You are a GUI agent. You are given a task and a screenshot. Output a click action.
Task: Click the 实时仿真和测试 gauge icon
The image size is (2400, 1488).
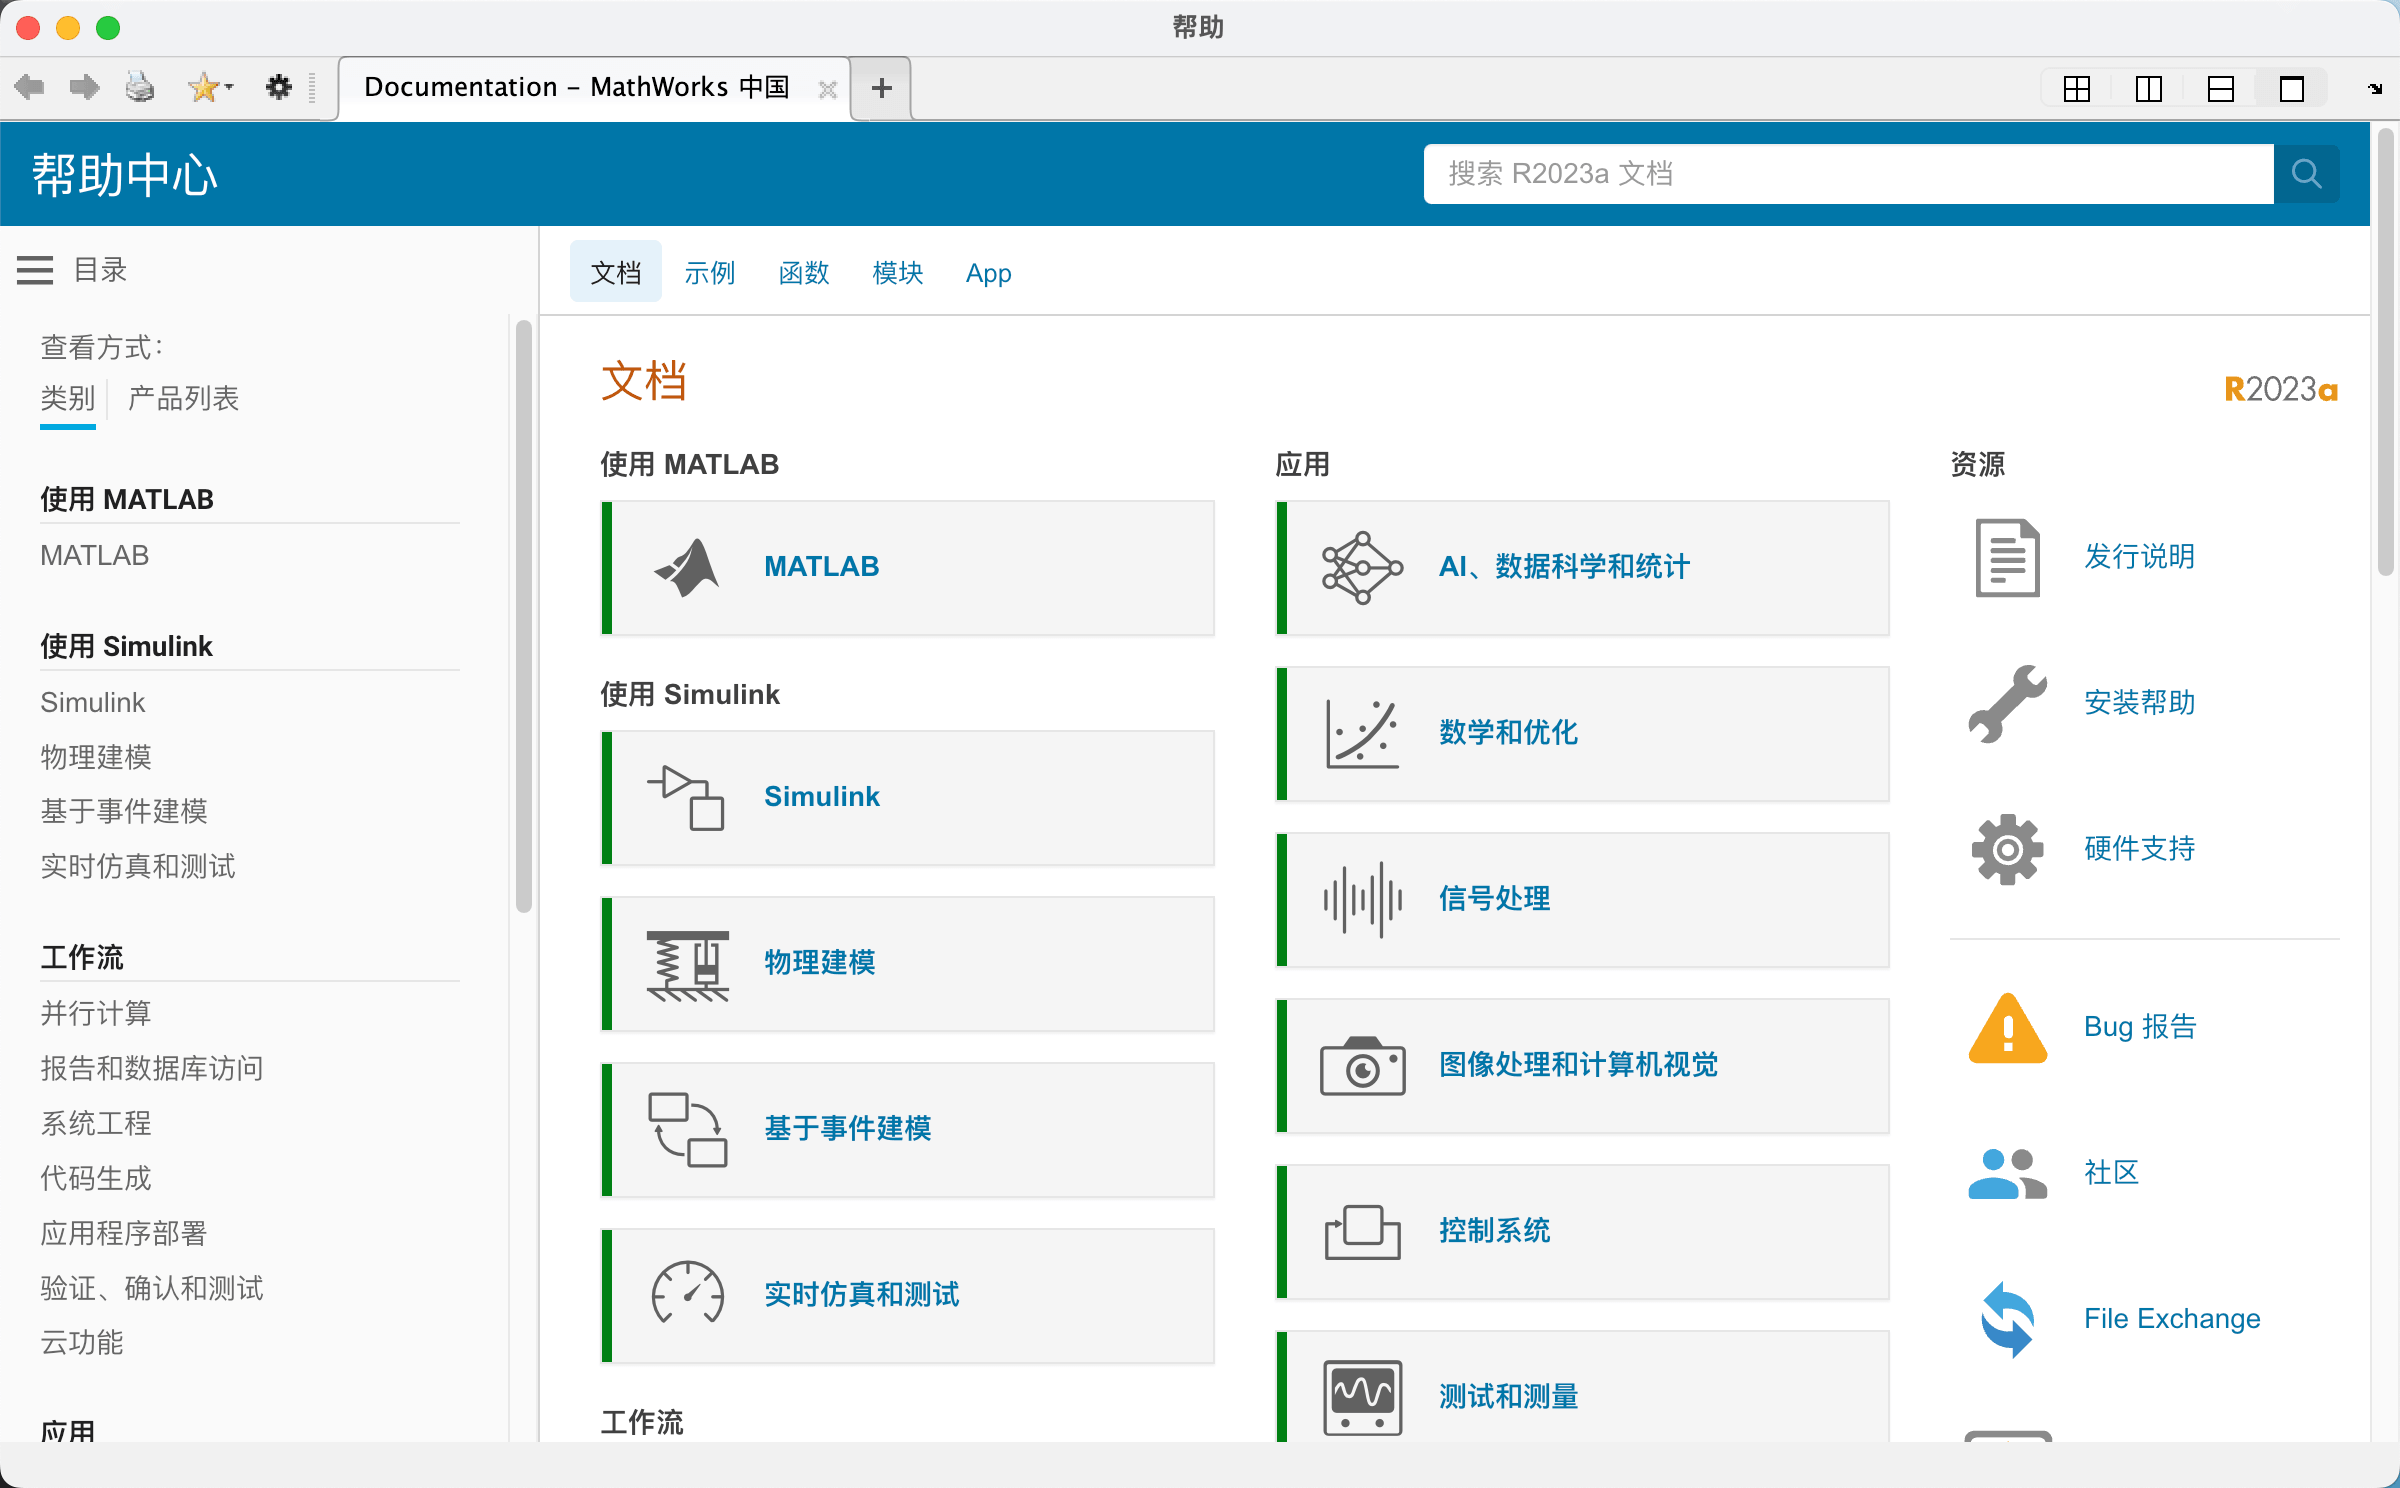coord(688,1294)
